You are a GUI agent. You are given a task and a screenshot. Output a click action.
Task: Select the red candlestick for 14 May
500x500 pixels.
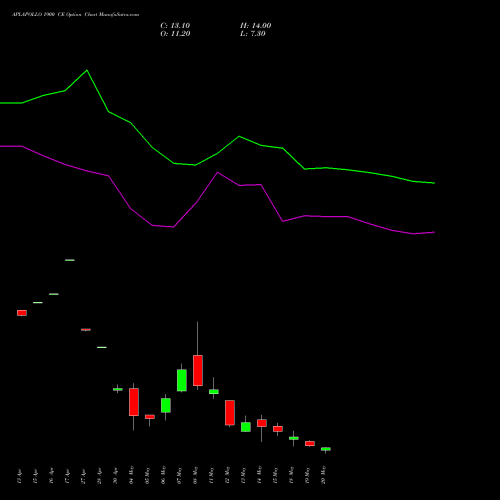(262, 423)
